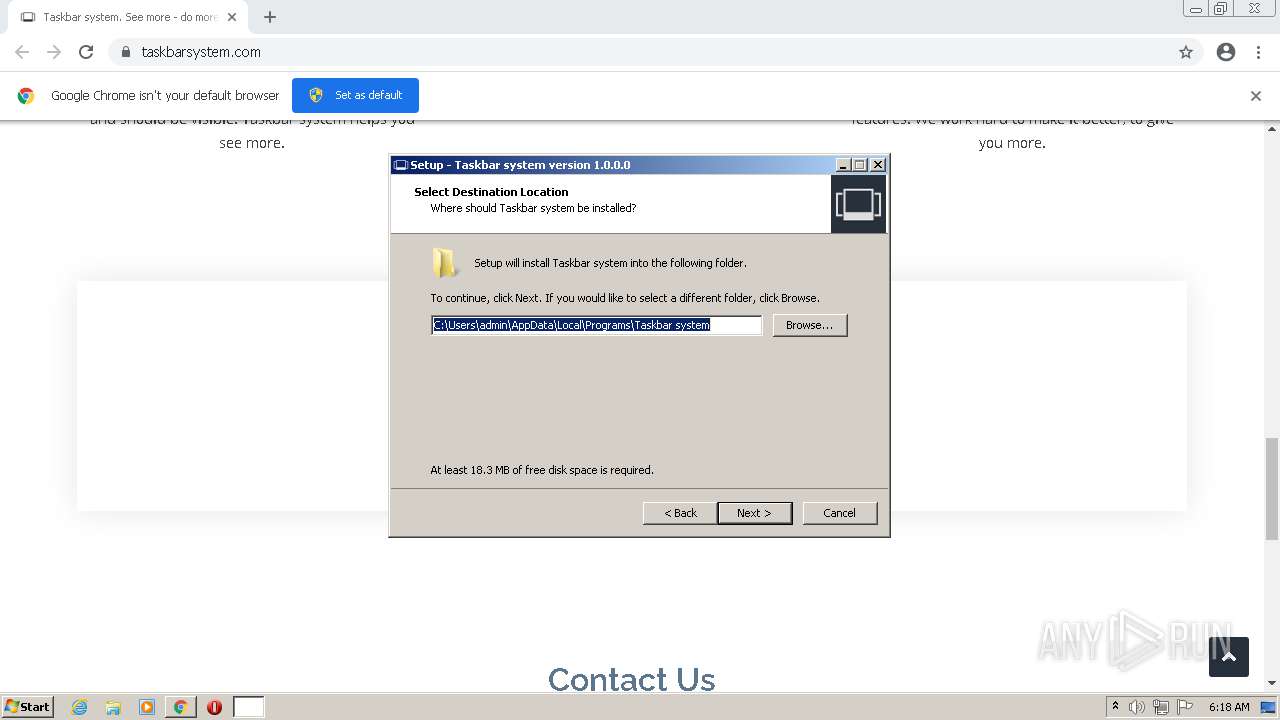Click the Chrome taskbar icon
This screenshot has width=1280, height=720.
click(x=180, y=707)
